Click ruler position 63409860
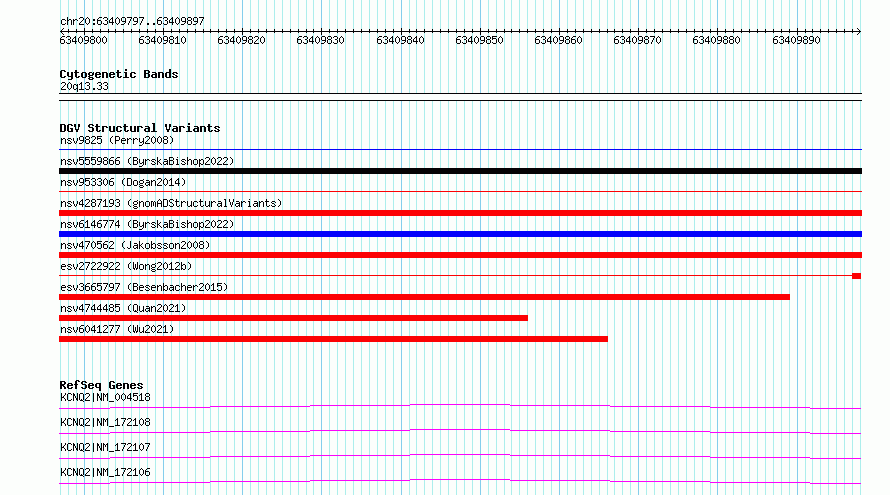890x495 pixels. [x=558, y=40]
